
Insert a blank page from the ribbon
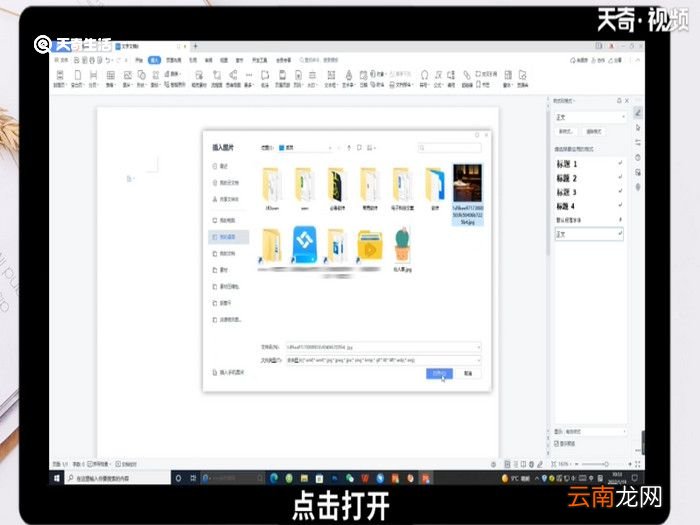77,78
